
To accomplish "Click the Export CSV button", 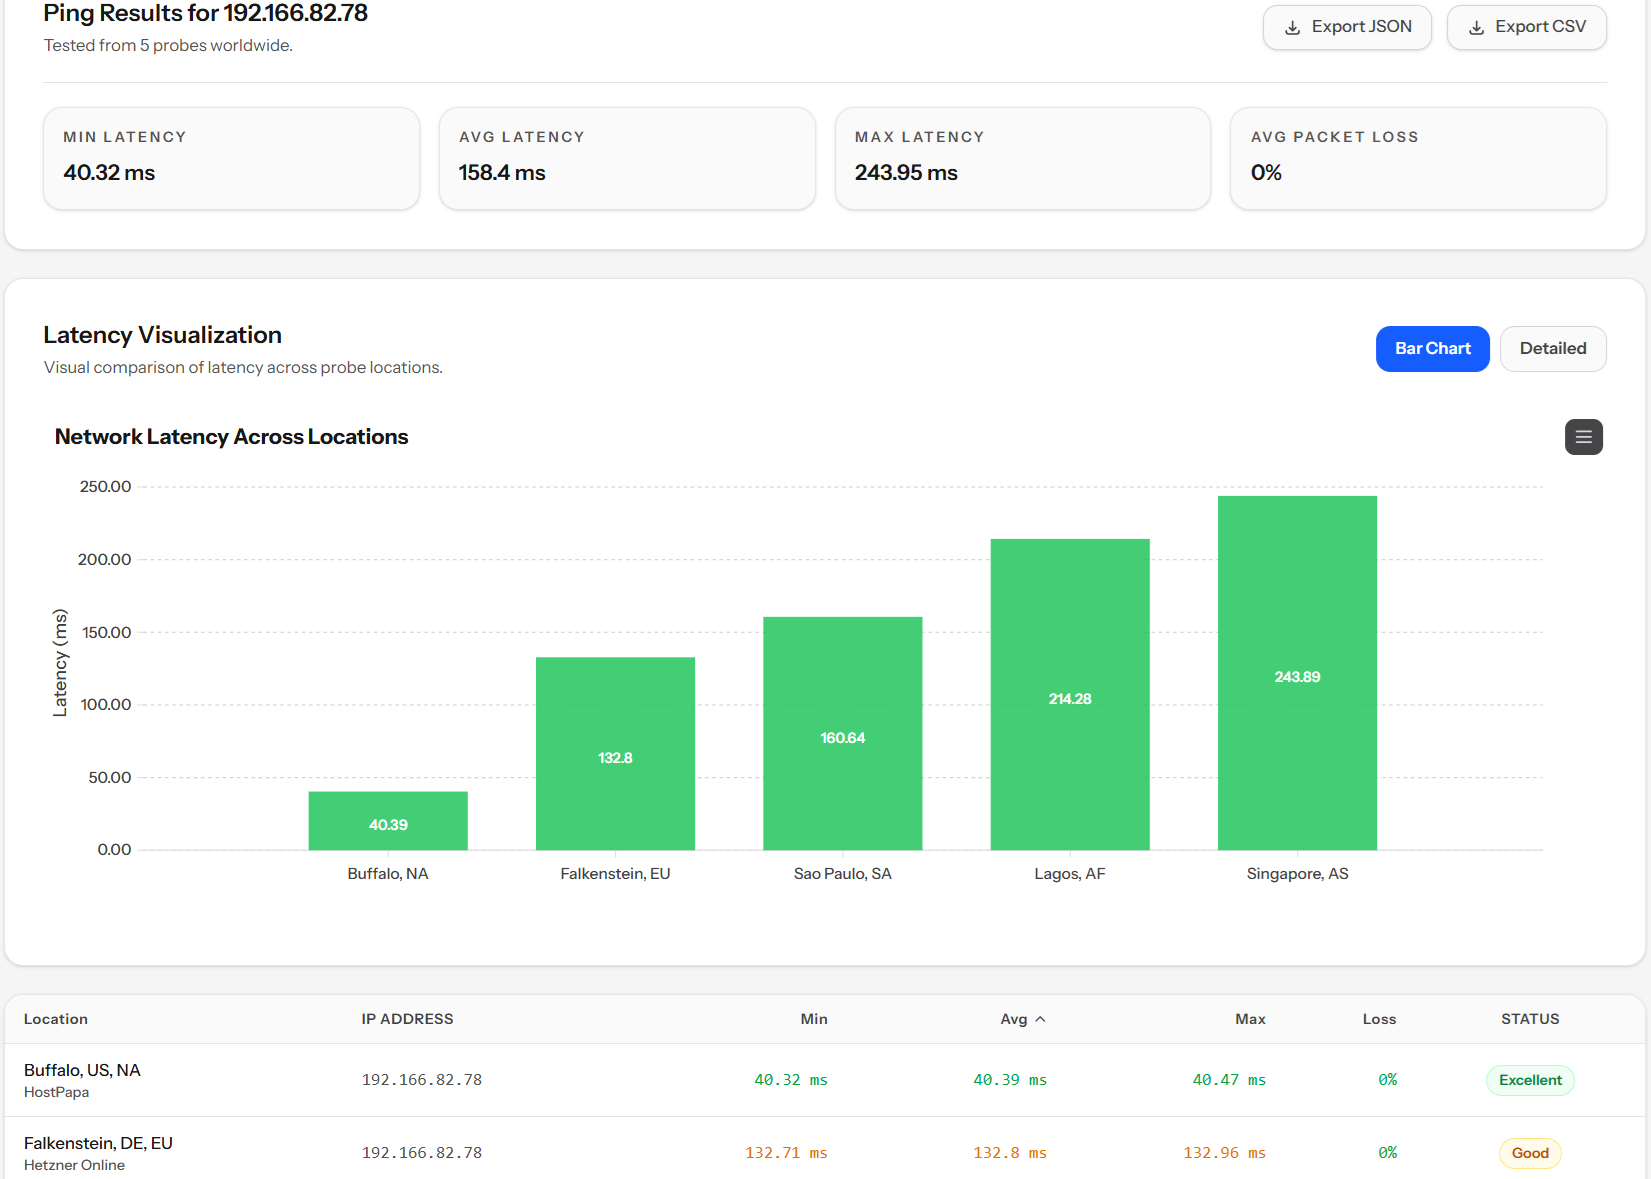I will point(1527,27).
